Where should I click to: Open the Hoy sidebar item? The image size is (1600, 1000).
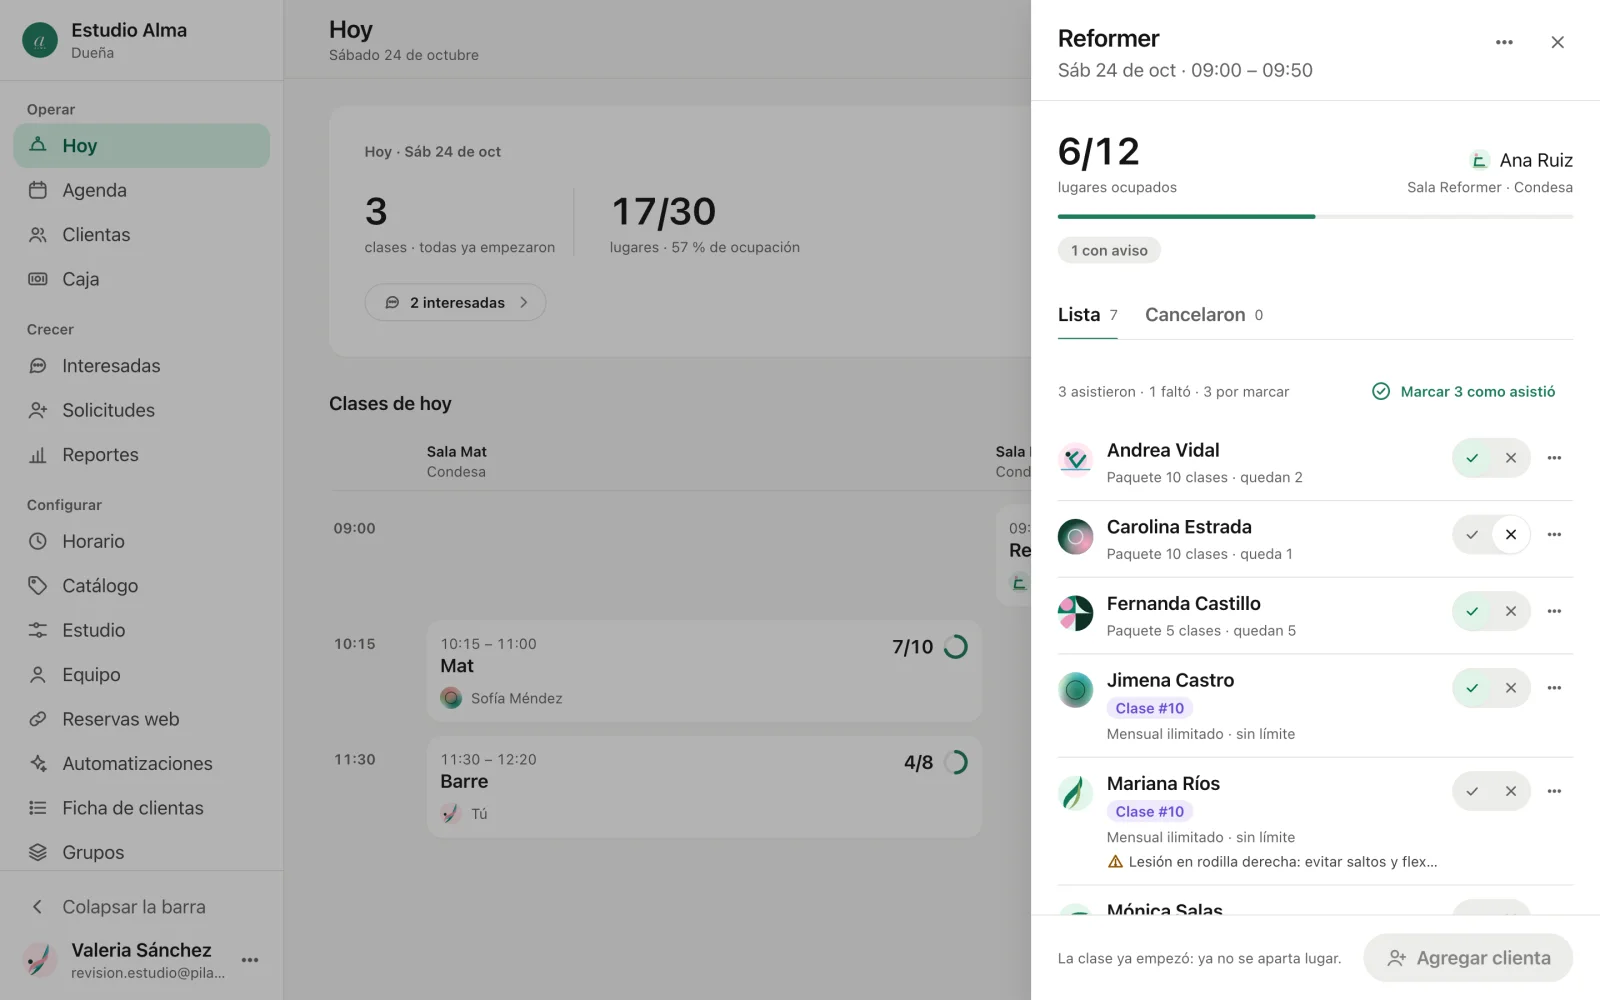141,146
